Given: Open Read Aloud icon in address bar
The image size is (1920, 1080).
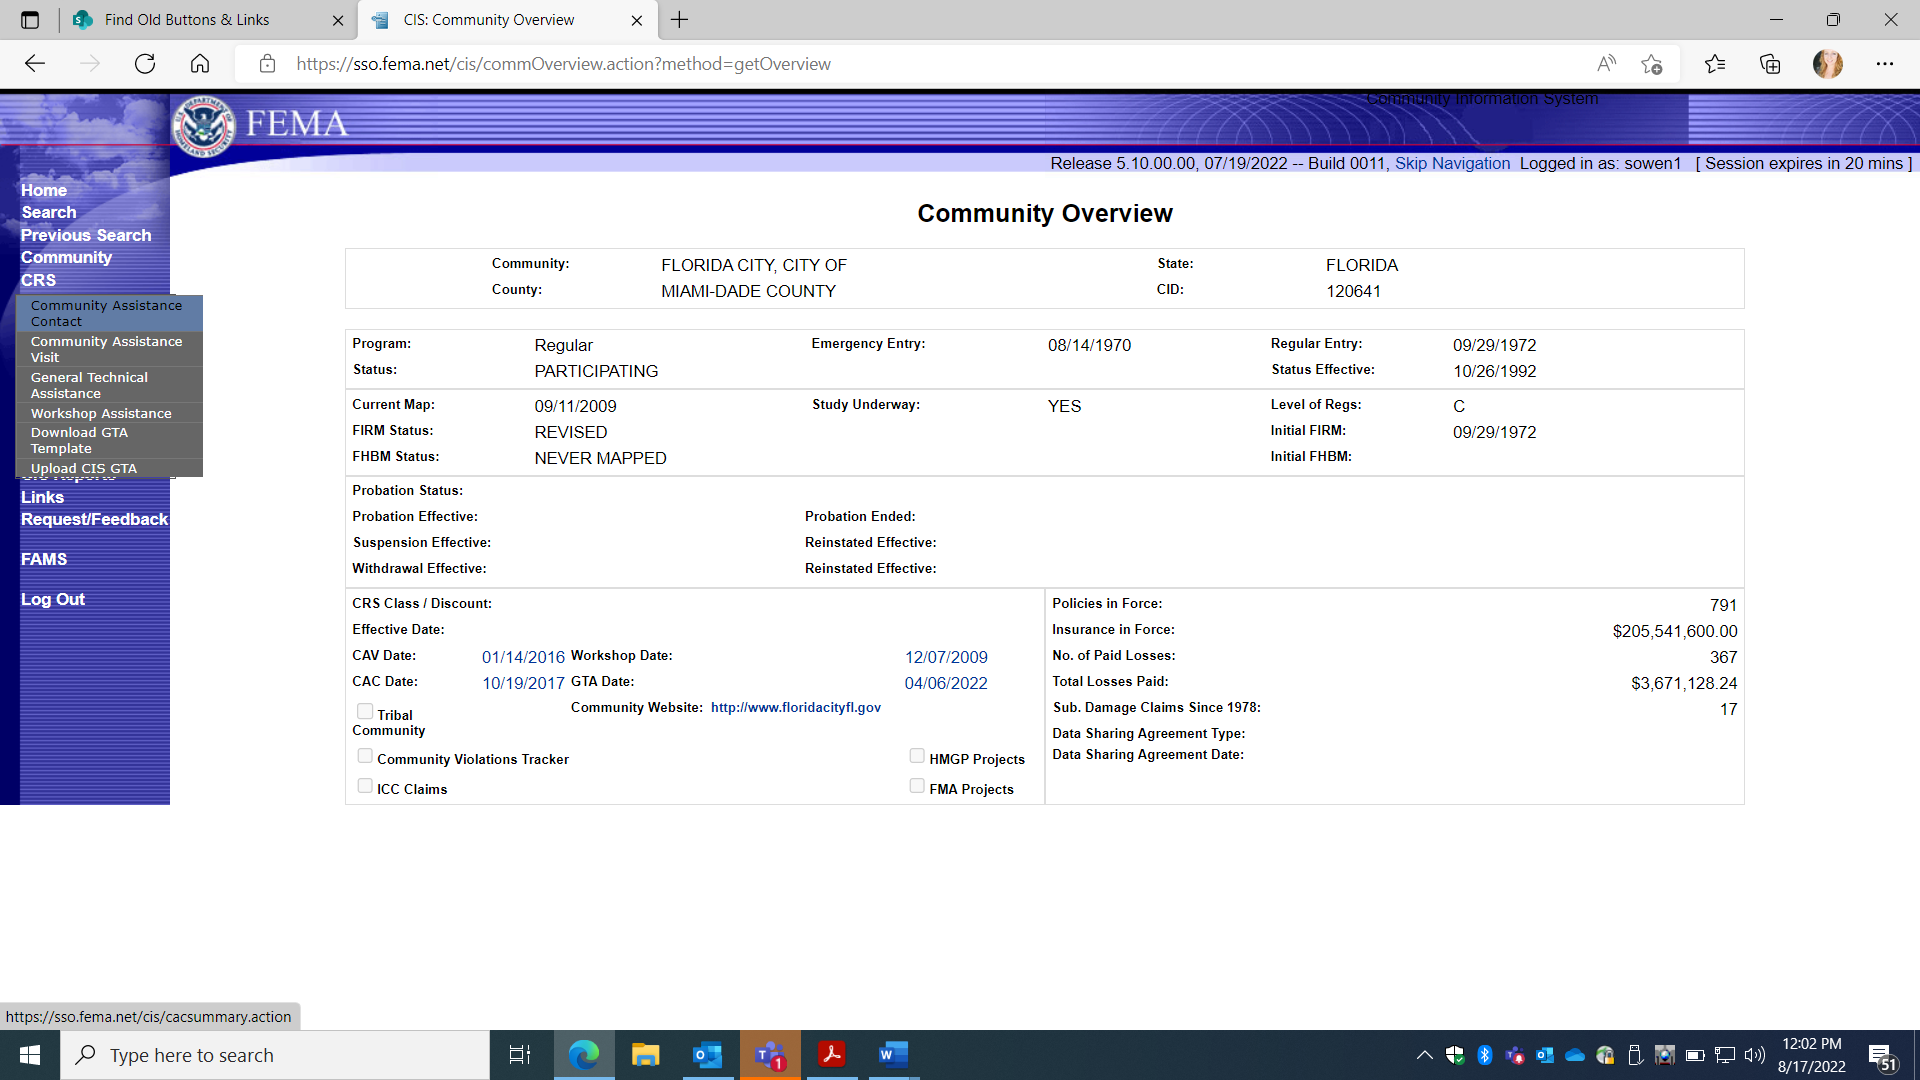Looking at the screenshot, I should (x=1606, y=64).
